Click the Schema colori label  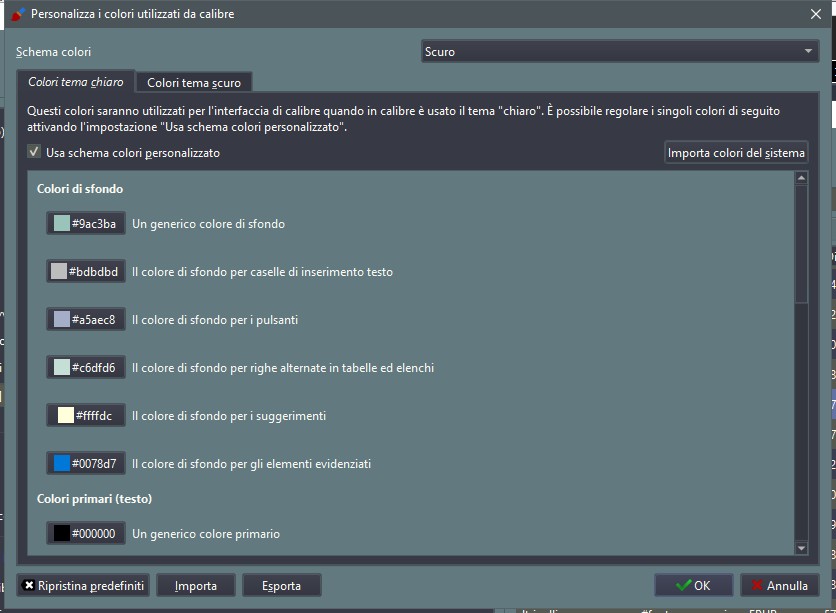coord(53,52)
